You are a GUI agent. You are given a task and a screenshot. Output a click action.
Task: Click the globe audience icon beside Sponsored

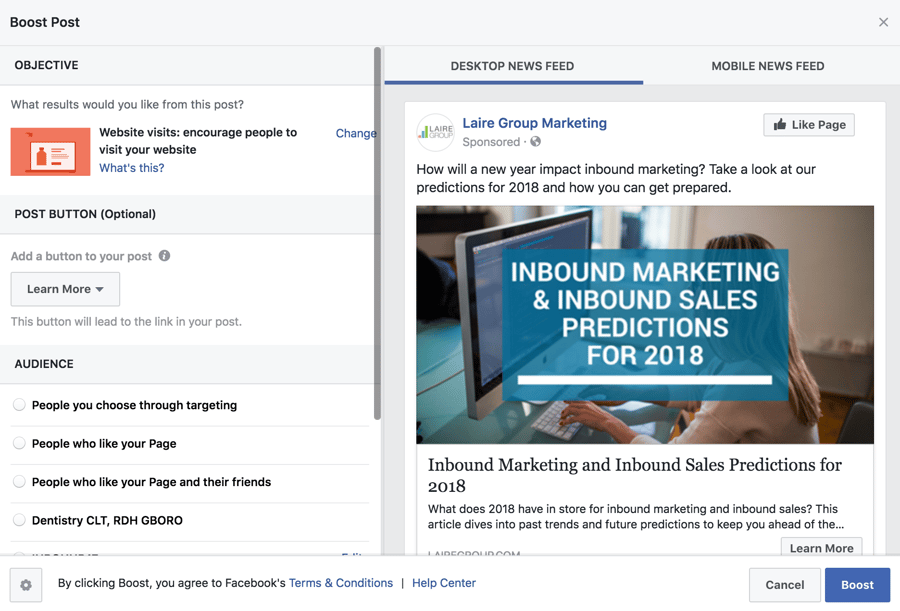pos(536,141)
